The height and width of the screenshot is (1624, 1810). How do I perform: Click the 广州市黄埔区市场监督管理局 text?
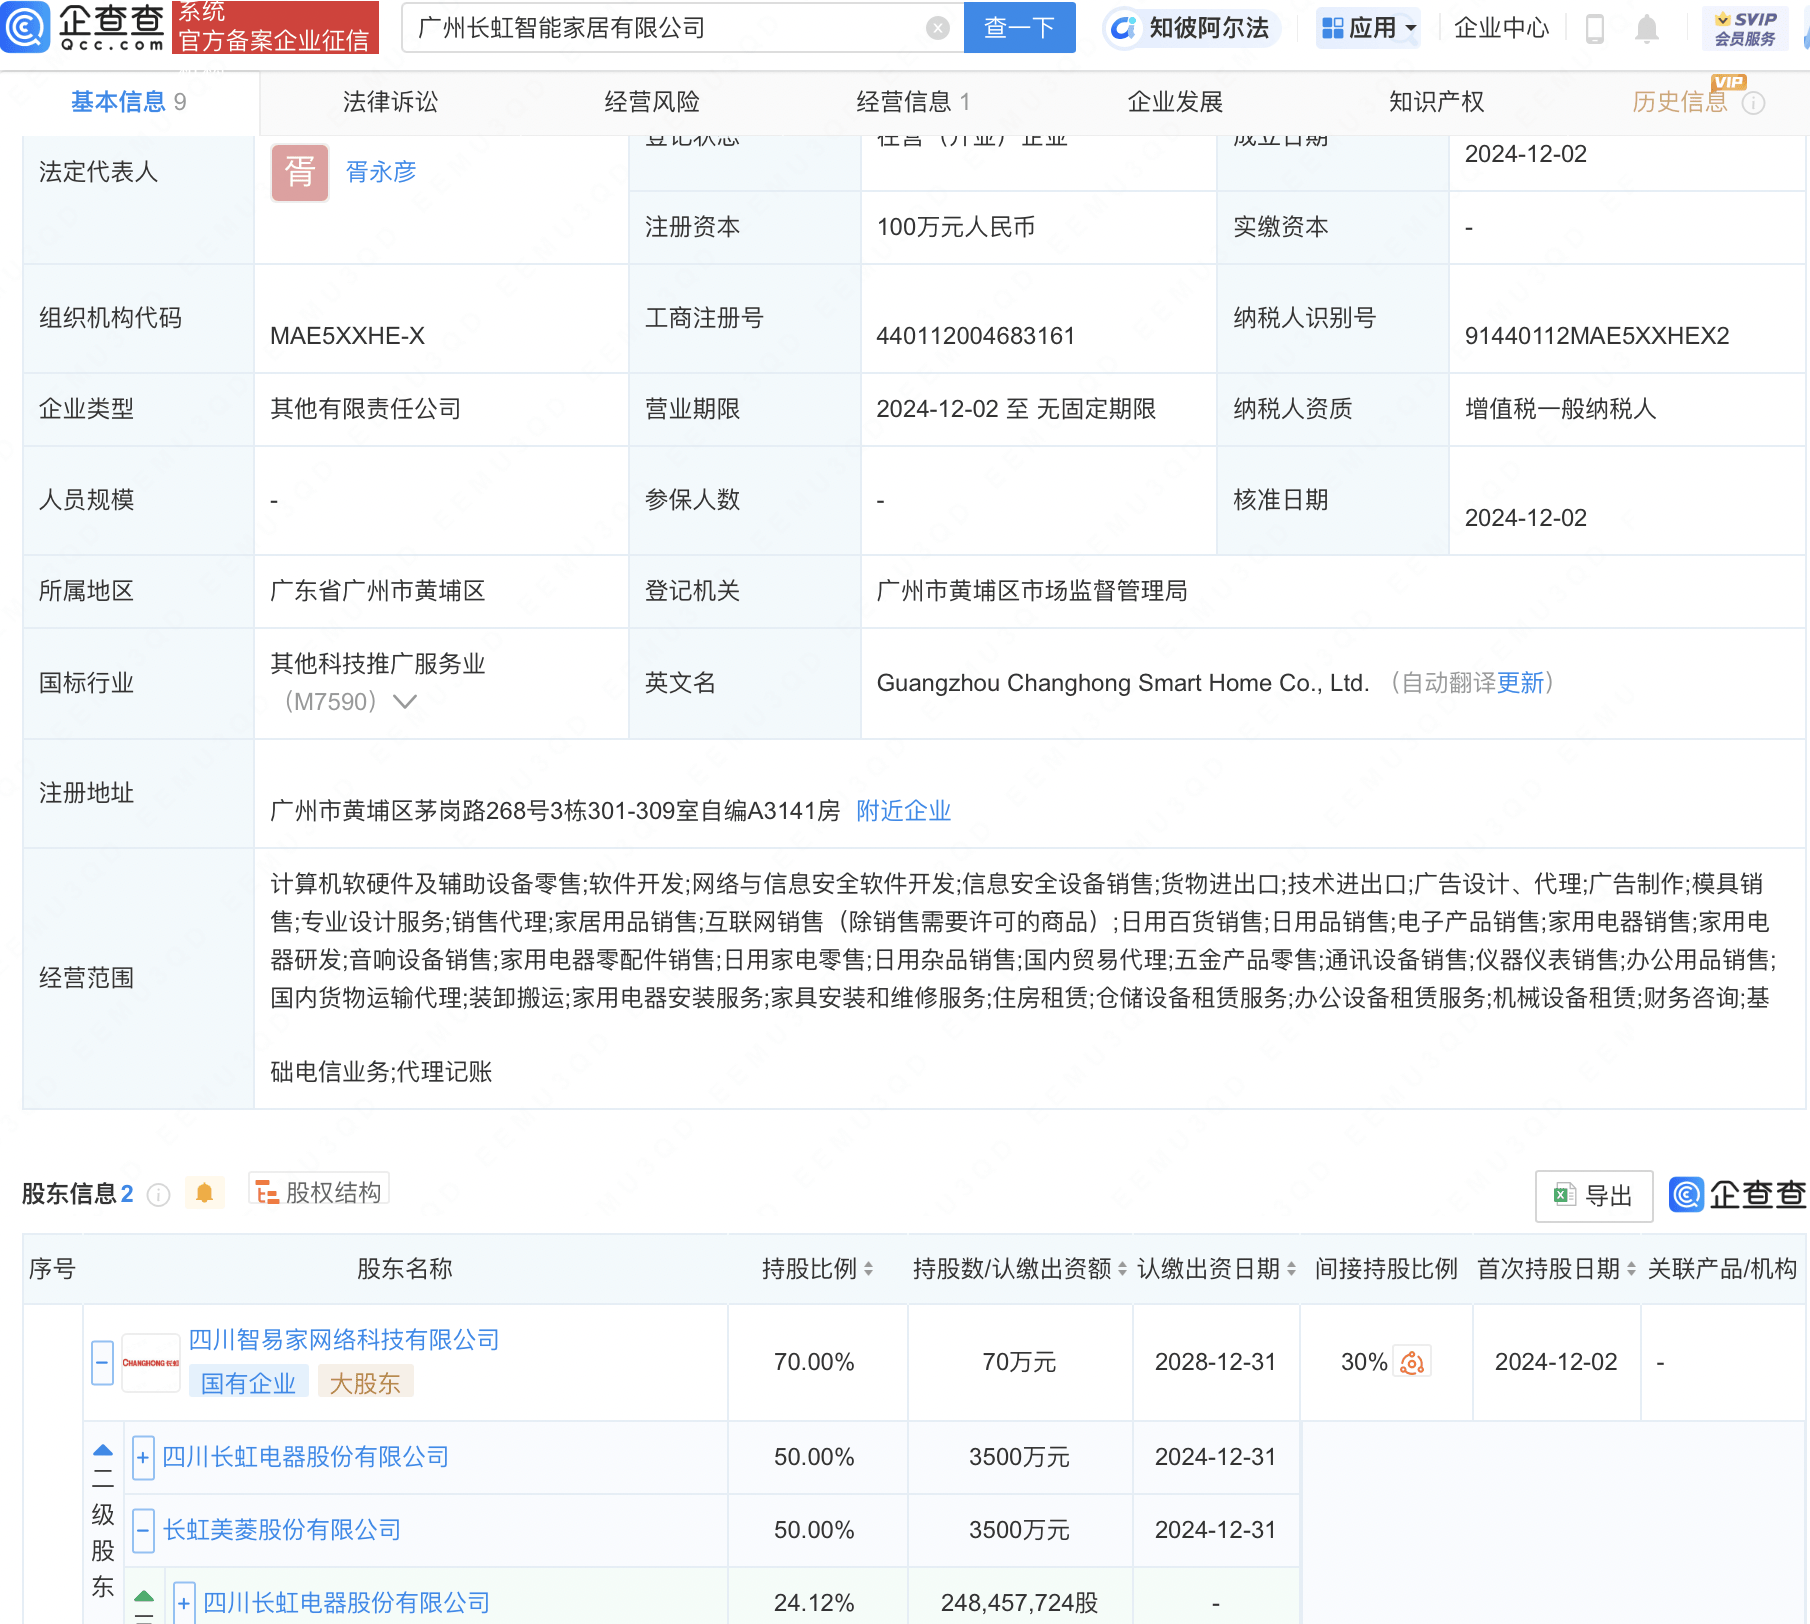(1031, 591)
